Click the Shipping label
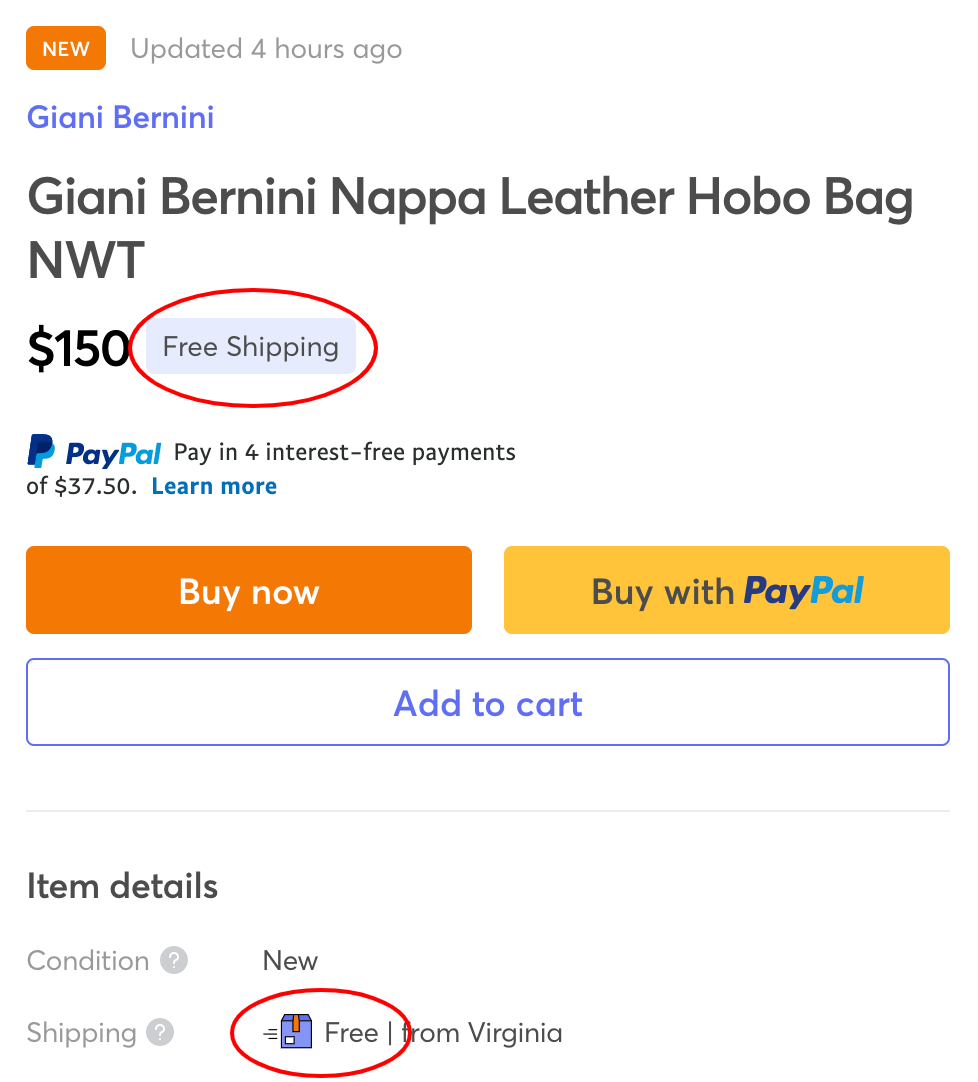Image resolution: width=978 pixels, height=1082 pixels. (x=81, y=1033)
